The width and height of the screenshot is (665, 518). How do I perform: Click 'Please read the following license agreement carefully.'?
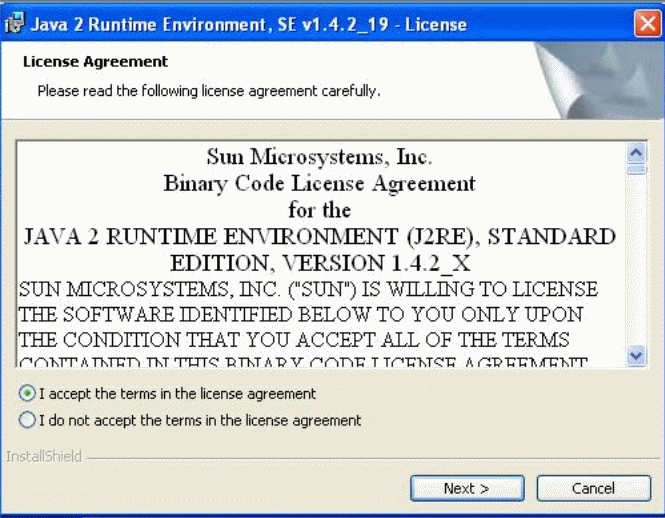[209, 91]
